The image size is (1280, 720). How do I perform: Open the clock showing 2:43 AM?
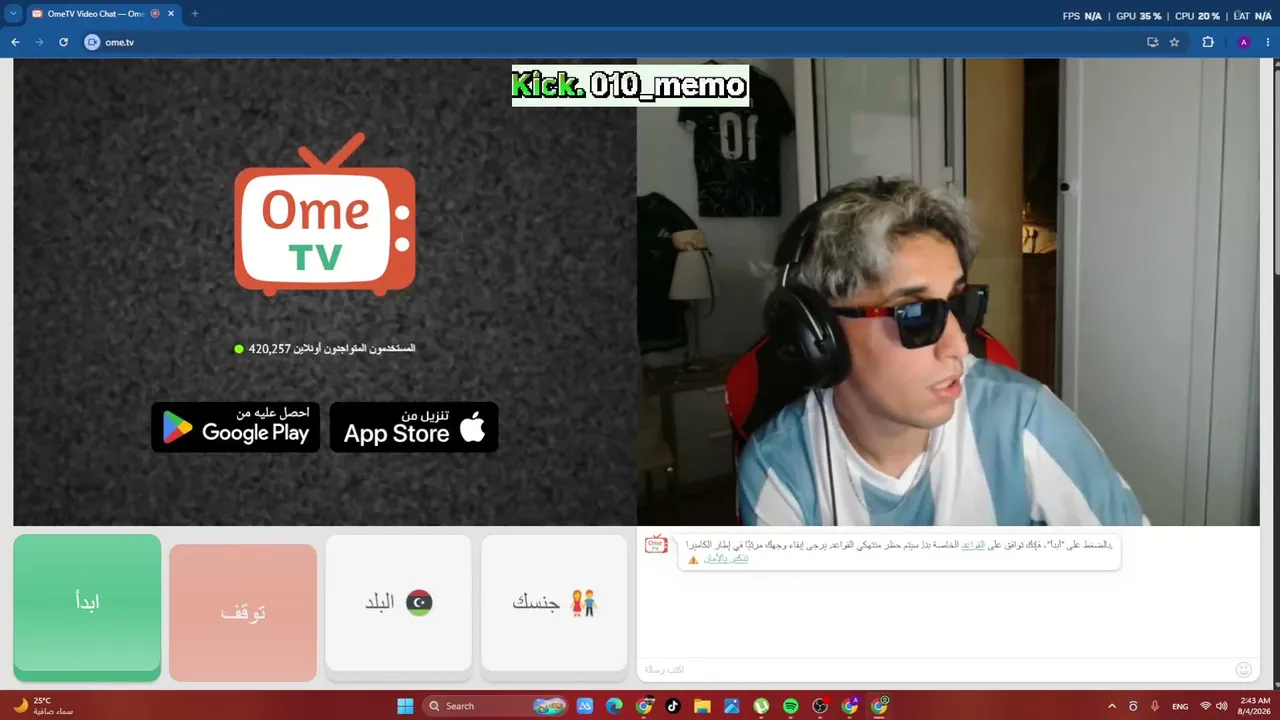(x=1255, y=706)
